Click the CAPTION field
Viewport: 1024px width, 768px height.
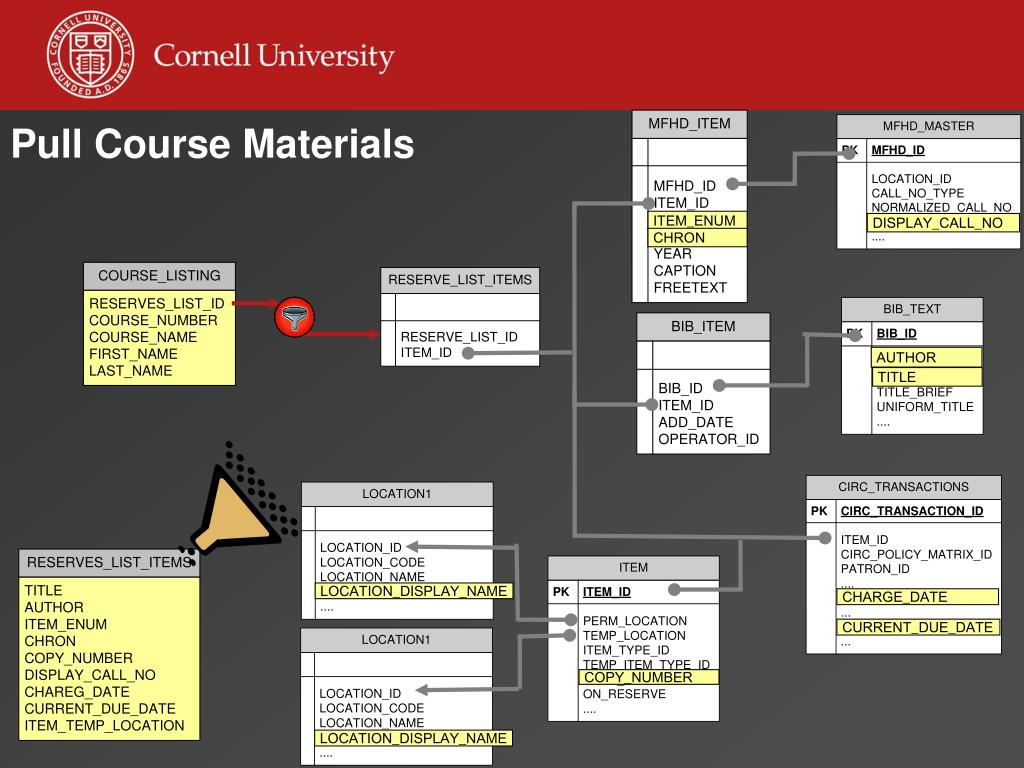[684, 271]
